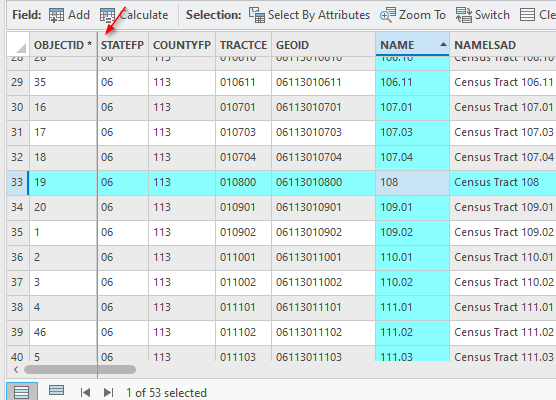Image resolution: width=556 pixels, height=400 pixels.
Task: Select row 37 by its row header
Action: pos(18,283)
